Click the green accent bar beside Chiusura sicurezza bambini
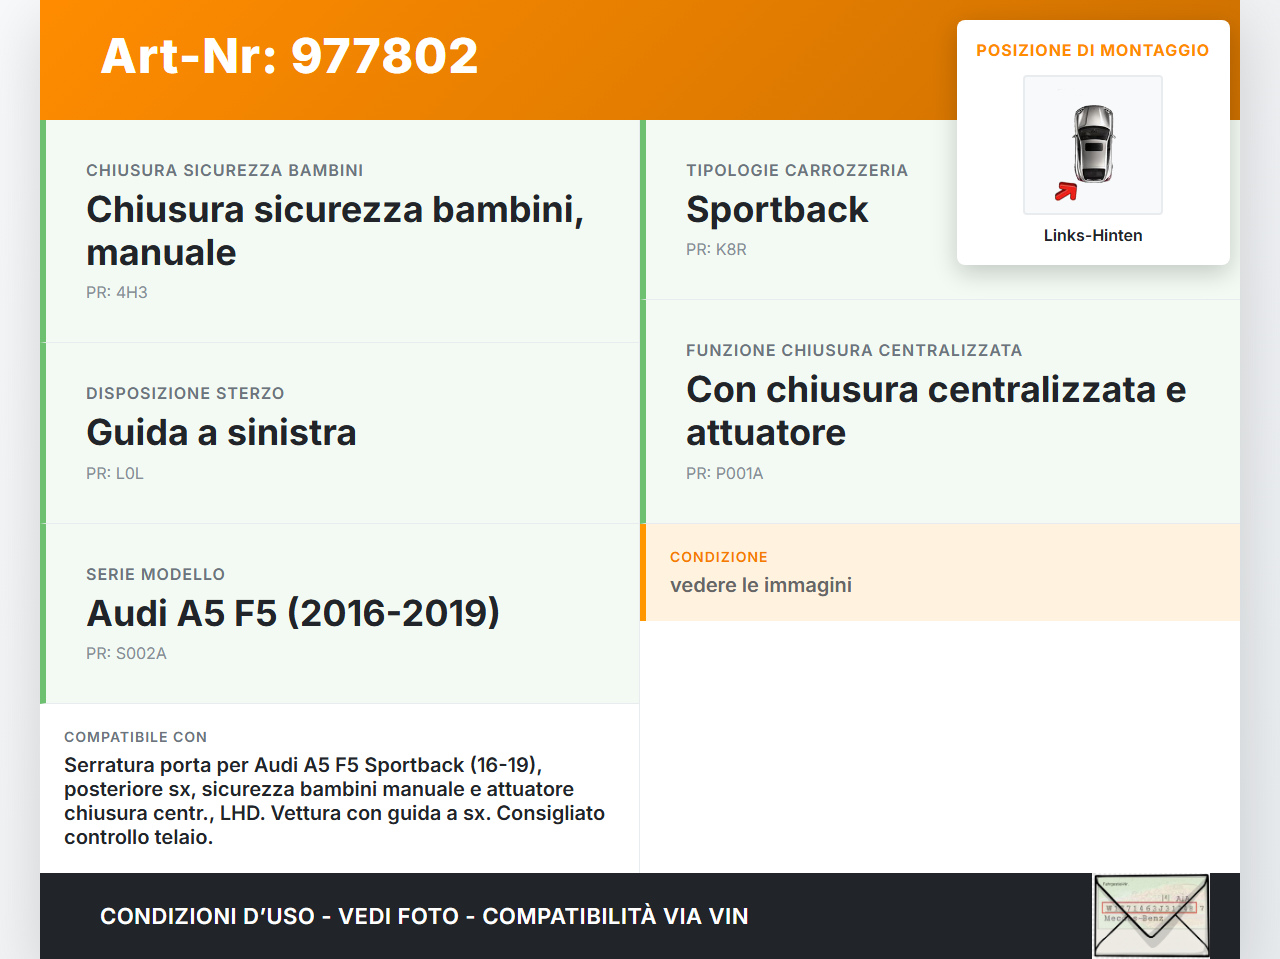 tap(42, 230)
